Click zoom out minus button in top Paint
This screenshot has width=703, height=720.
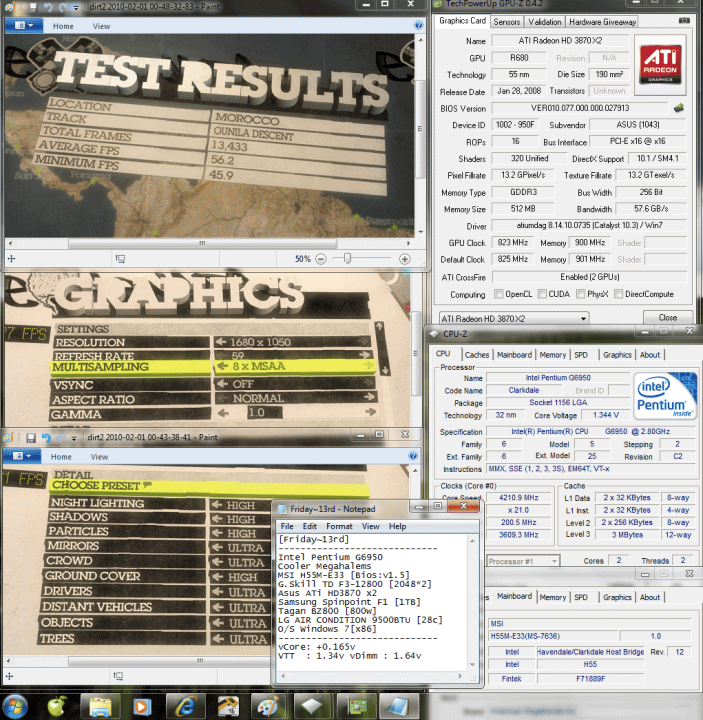321,259
